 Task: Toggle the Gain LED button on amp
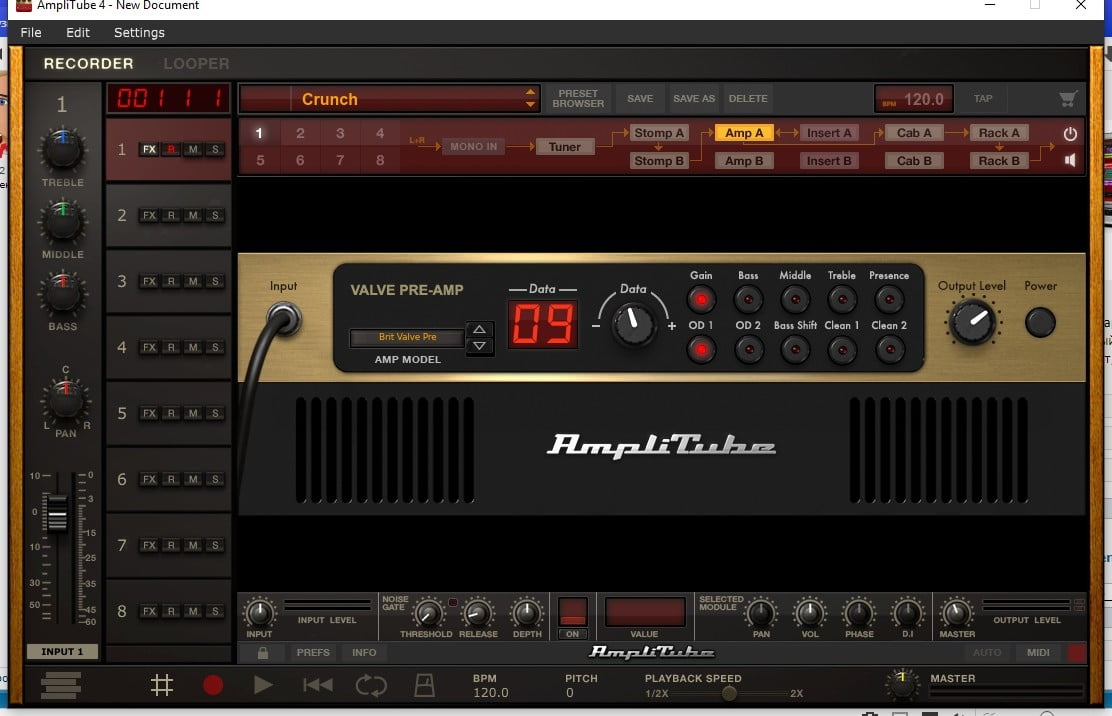701,300
